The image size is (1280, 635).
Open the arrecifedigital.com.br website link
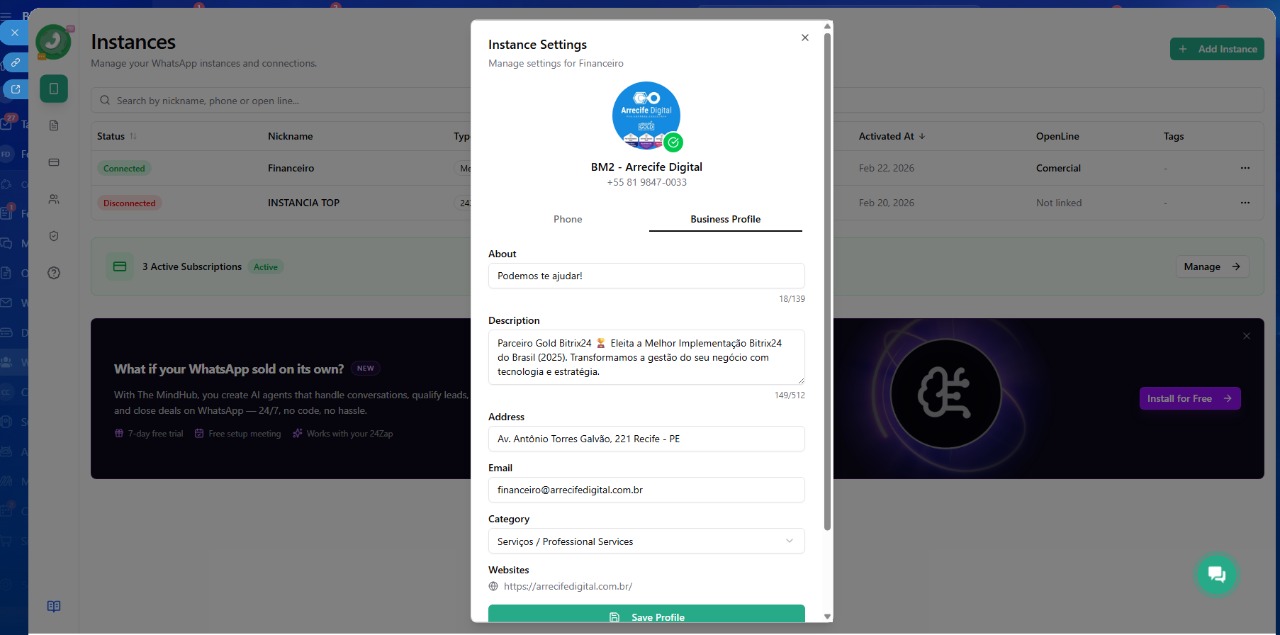point(567,587)
